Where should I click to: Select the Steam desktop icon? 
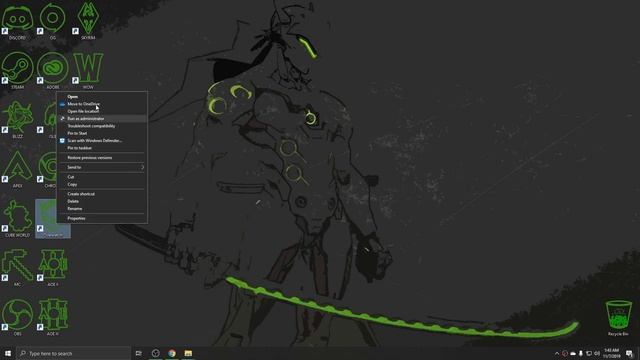tap(17, 71)
